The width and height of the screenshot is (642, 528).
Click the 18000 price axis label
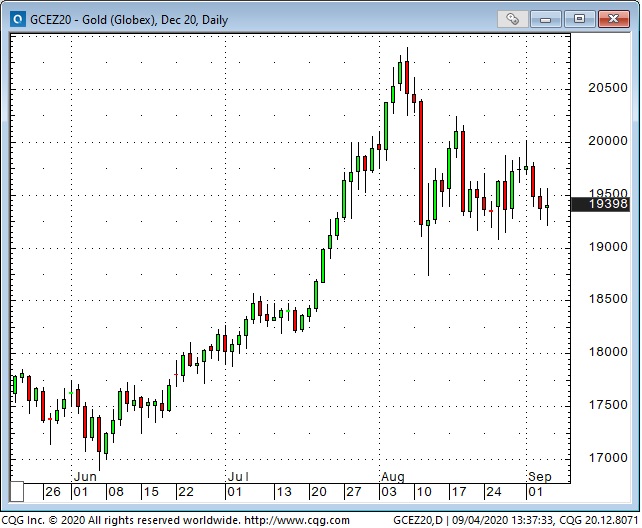coord(608,352)
